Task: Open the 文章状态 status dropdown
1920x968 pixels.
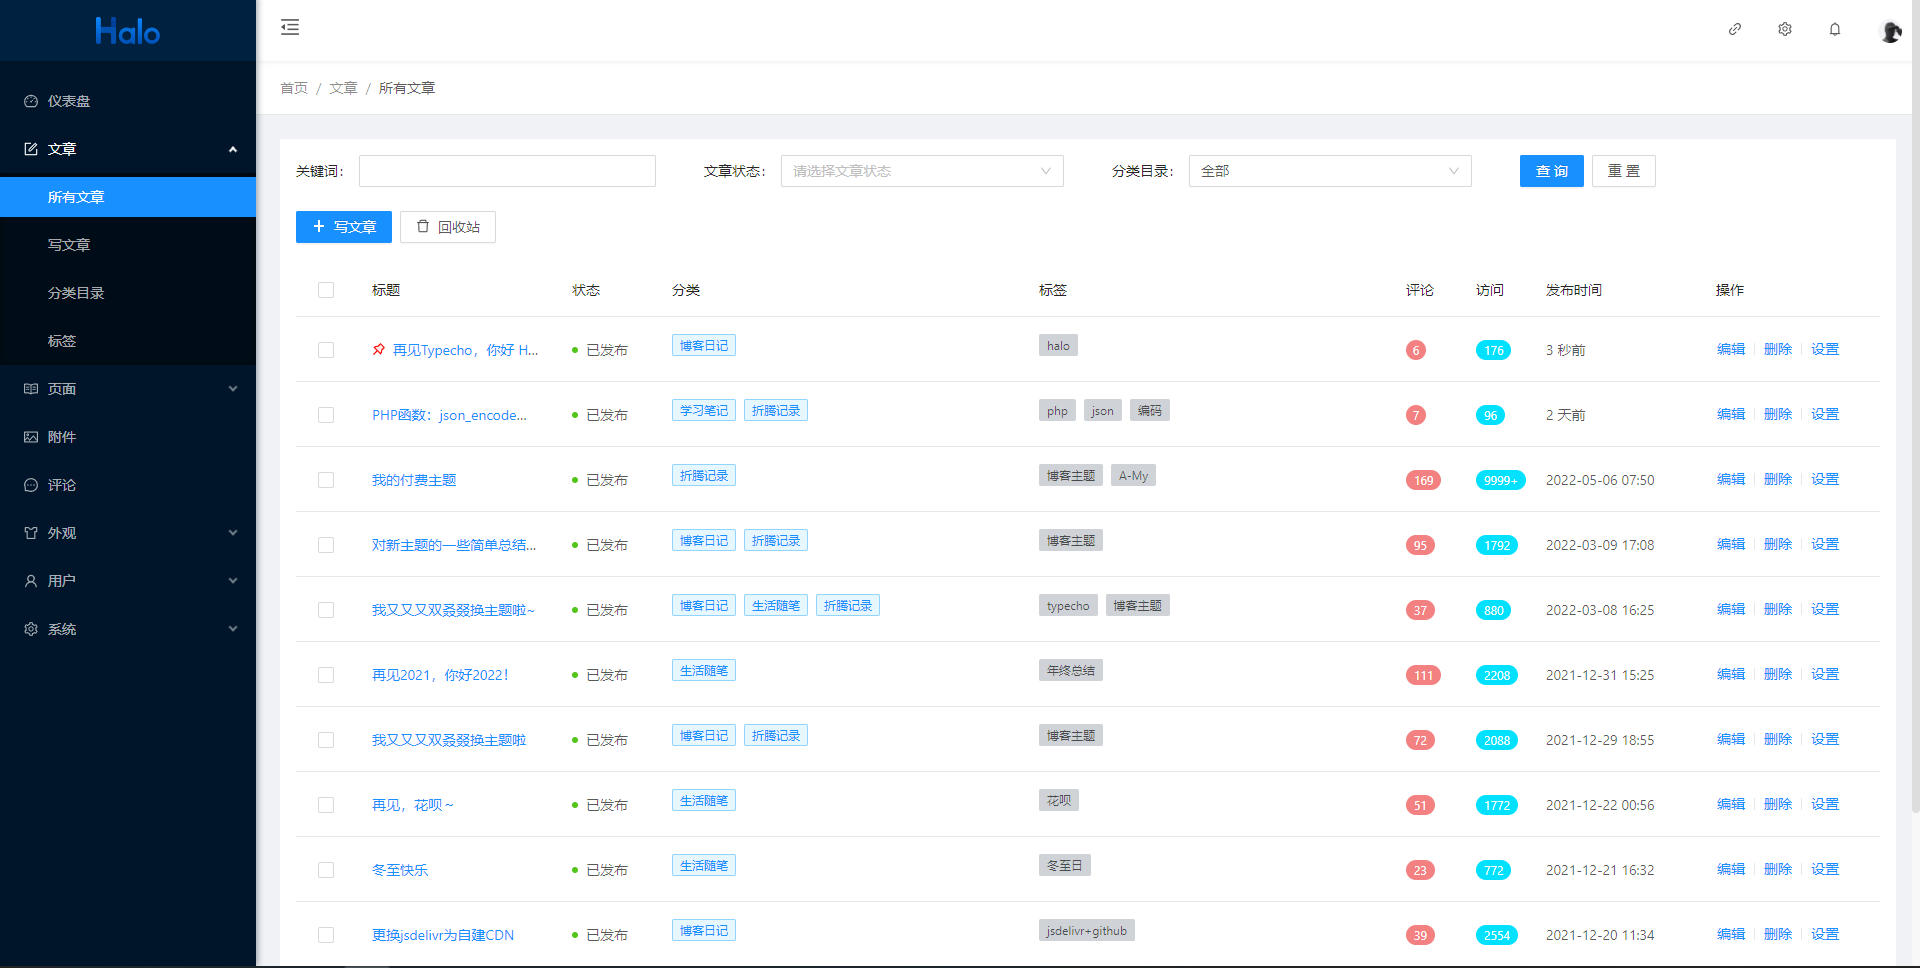Action: coord(920,171)
